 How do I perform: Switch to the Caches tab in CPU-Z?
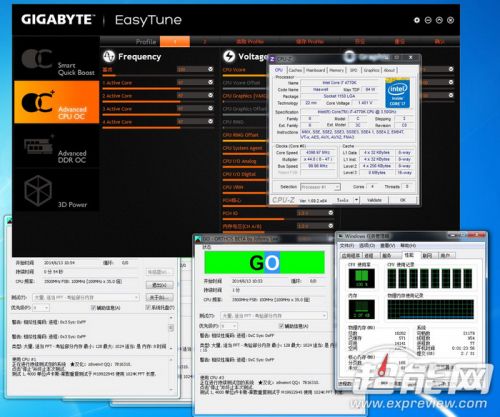pyautogui.click(x=295, y=70)
